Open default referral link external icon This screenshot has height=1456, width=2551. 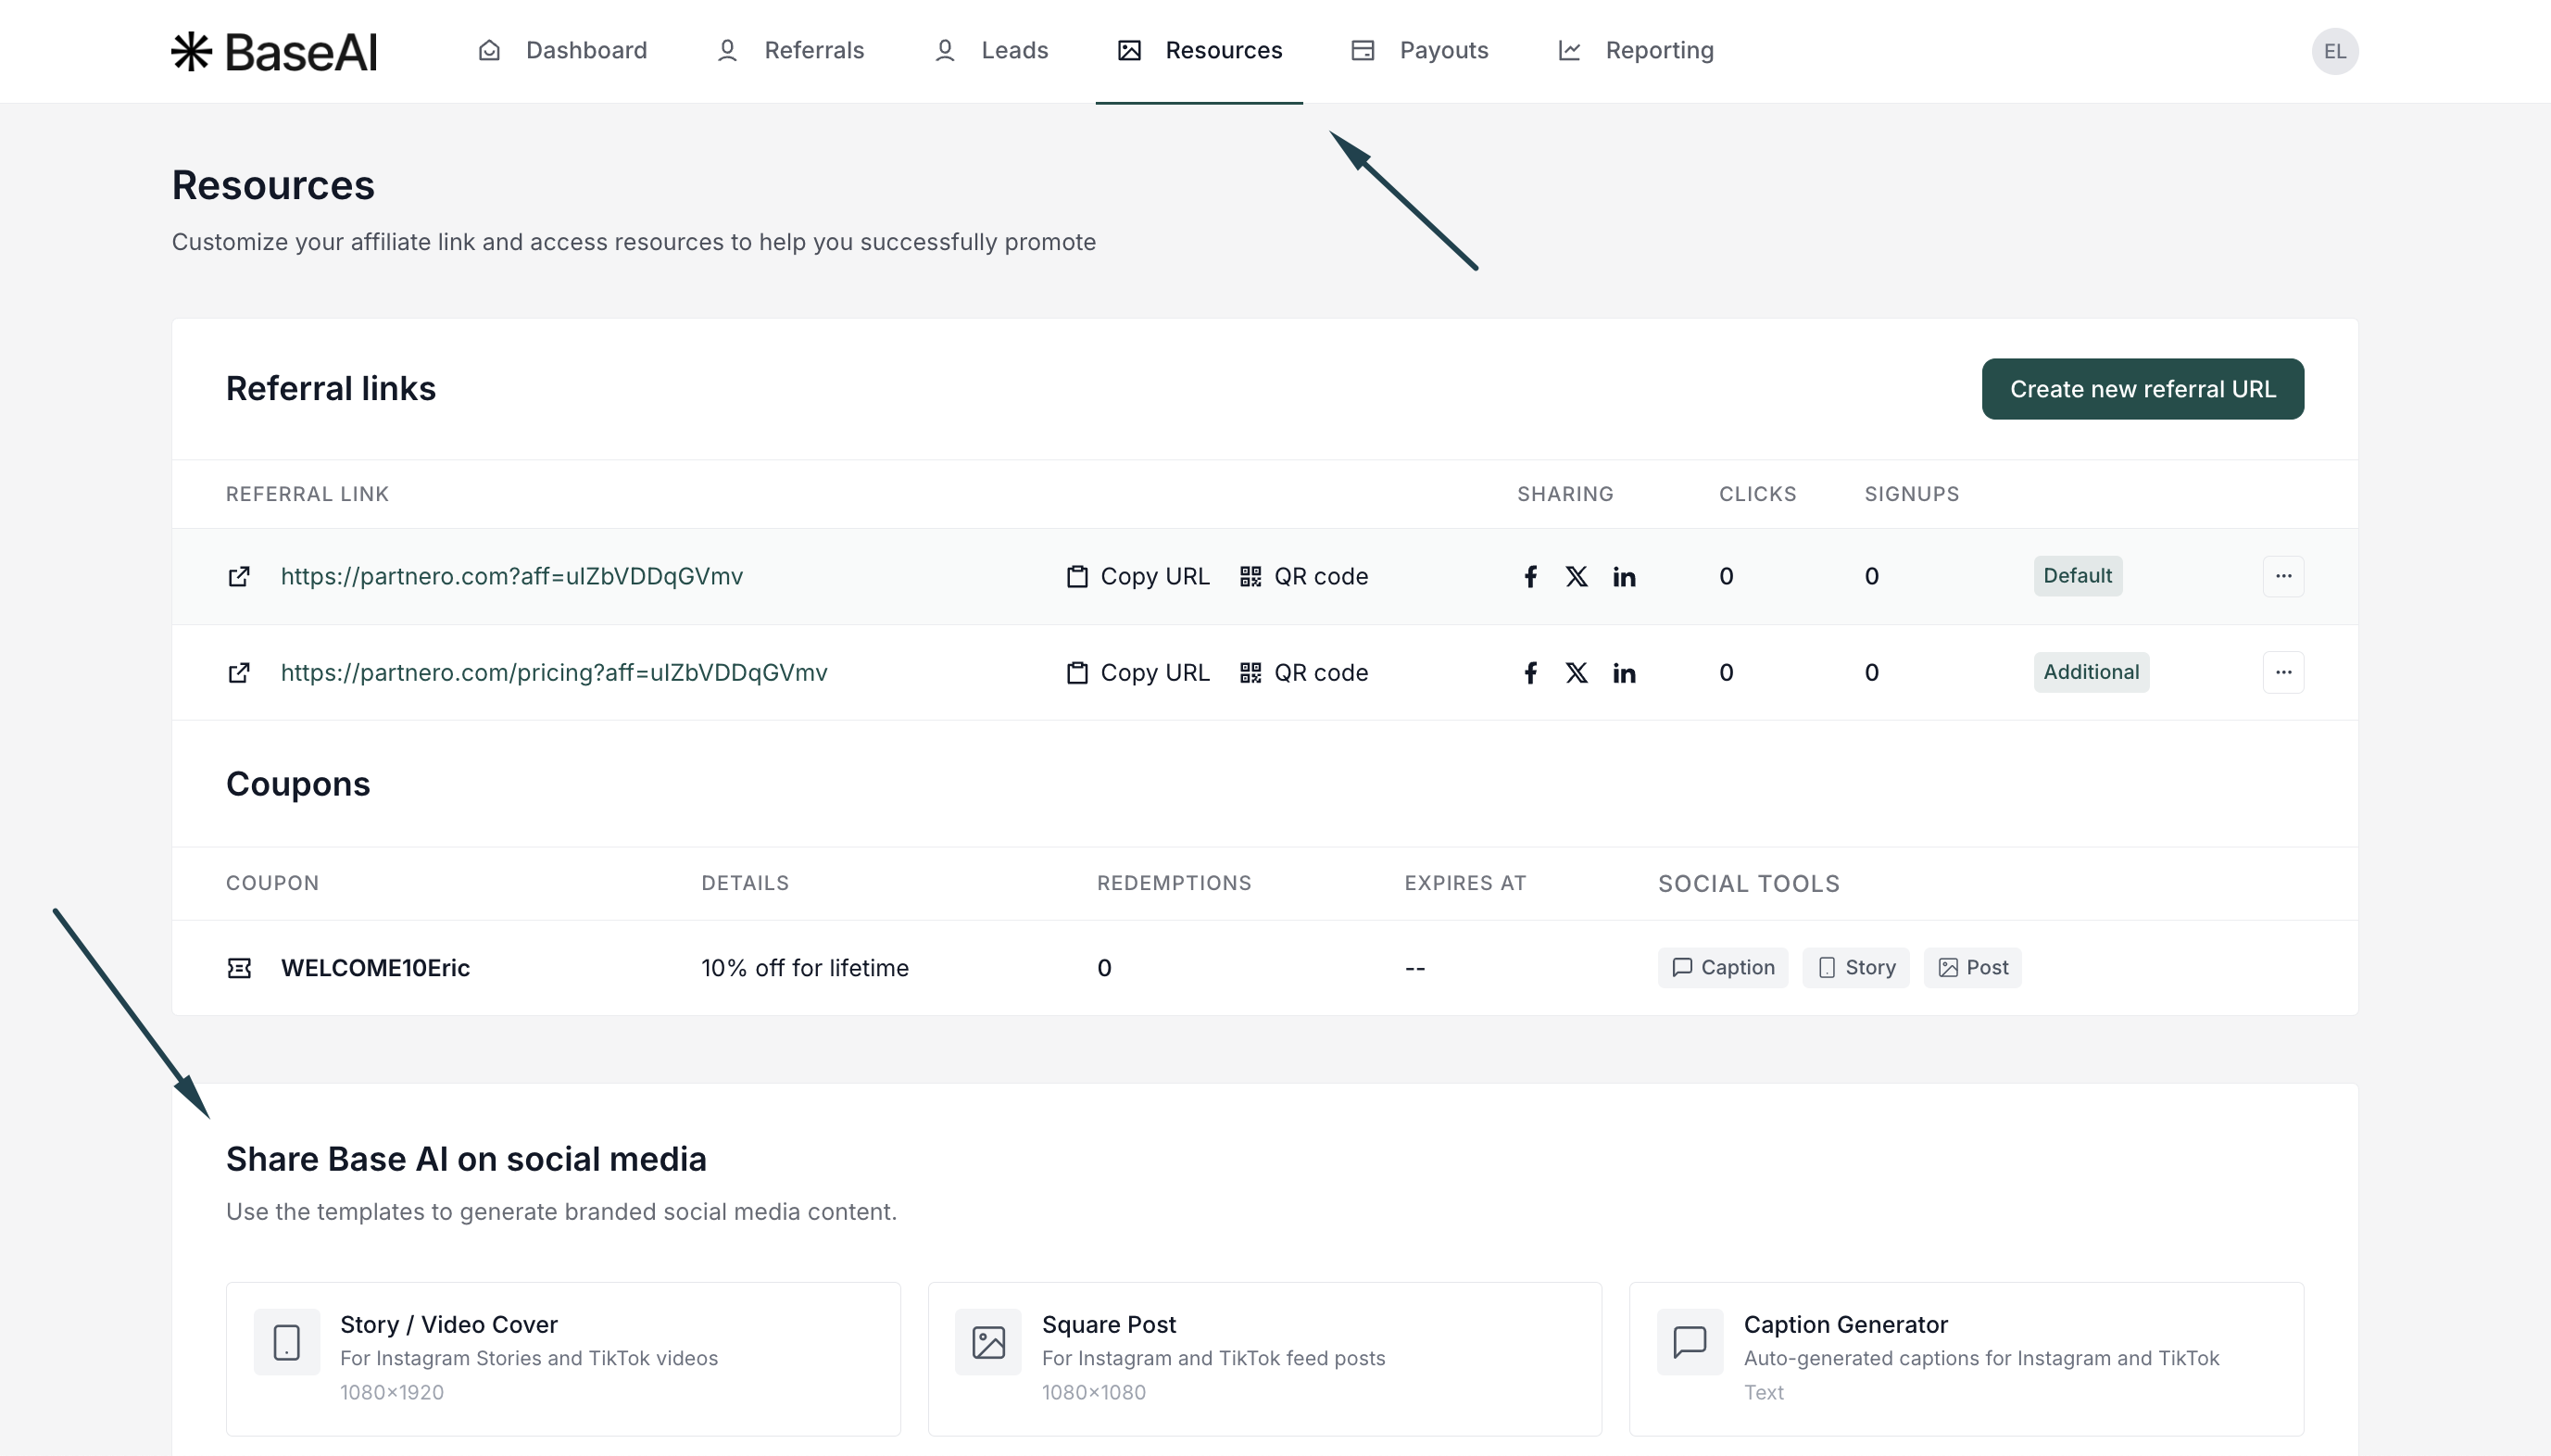point(239,576)
